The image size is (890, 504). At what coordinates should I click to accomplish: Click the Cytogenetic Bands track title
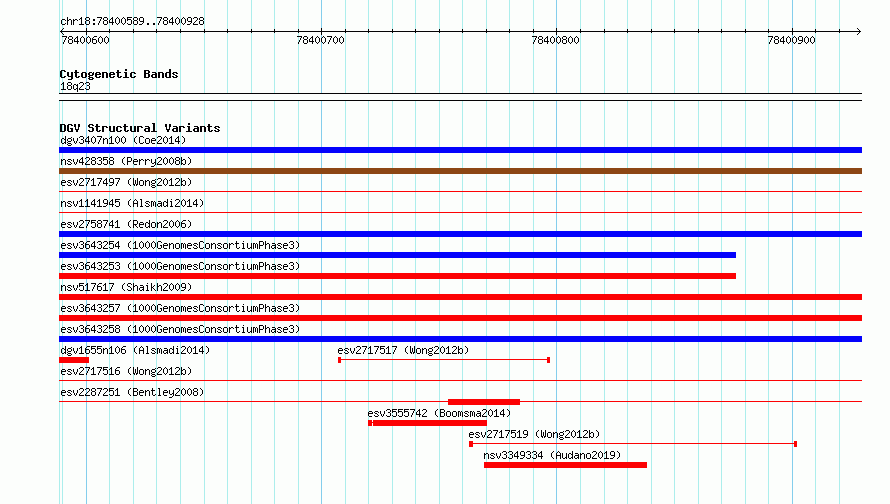(119, 74)
